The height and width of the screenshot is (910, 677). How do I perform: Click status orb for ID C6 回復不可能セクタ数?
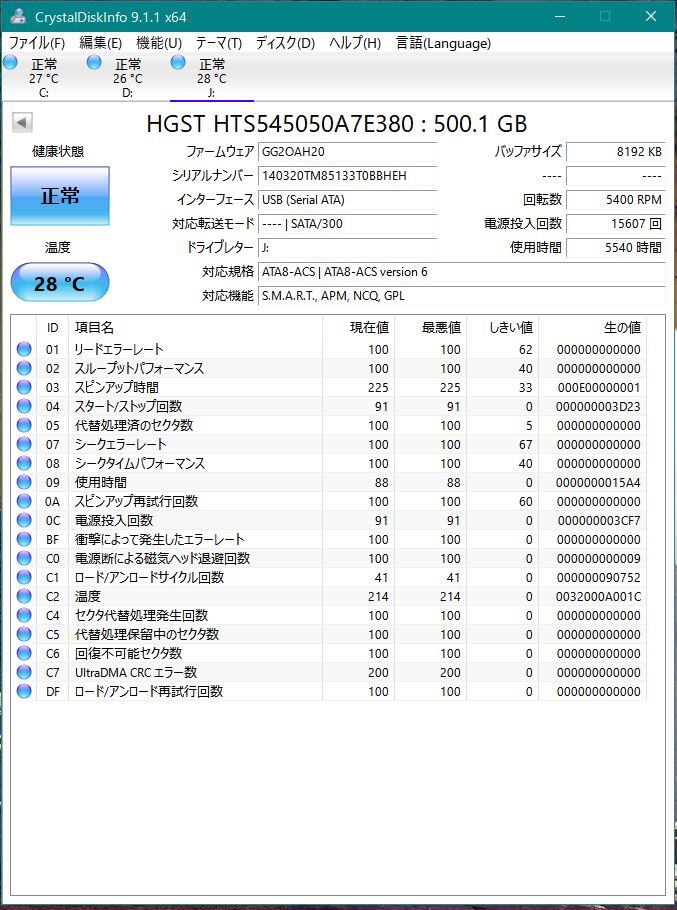[x=24, y=653]
